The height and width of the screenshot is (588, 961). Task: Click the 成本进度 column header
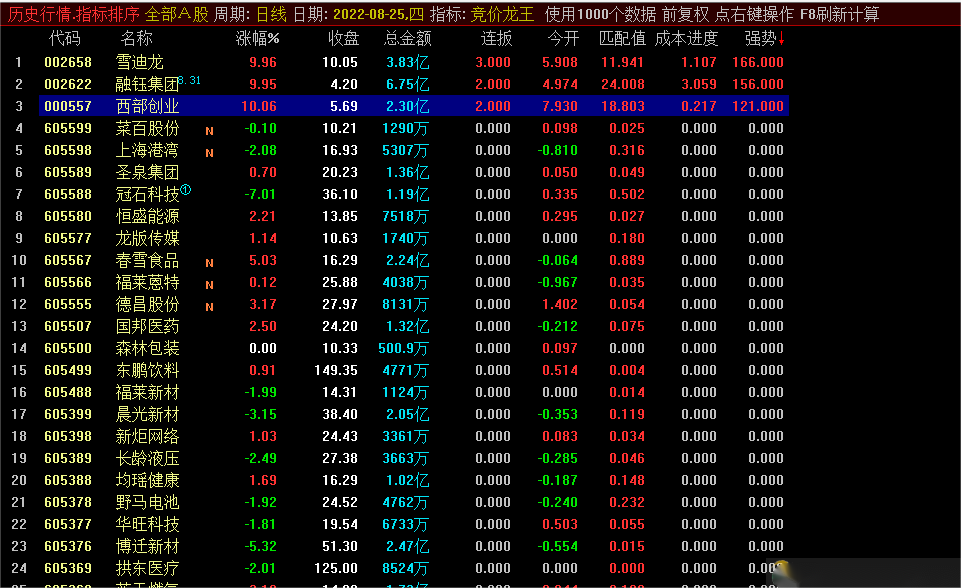[686, 39]
